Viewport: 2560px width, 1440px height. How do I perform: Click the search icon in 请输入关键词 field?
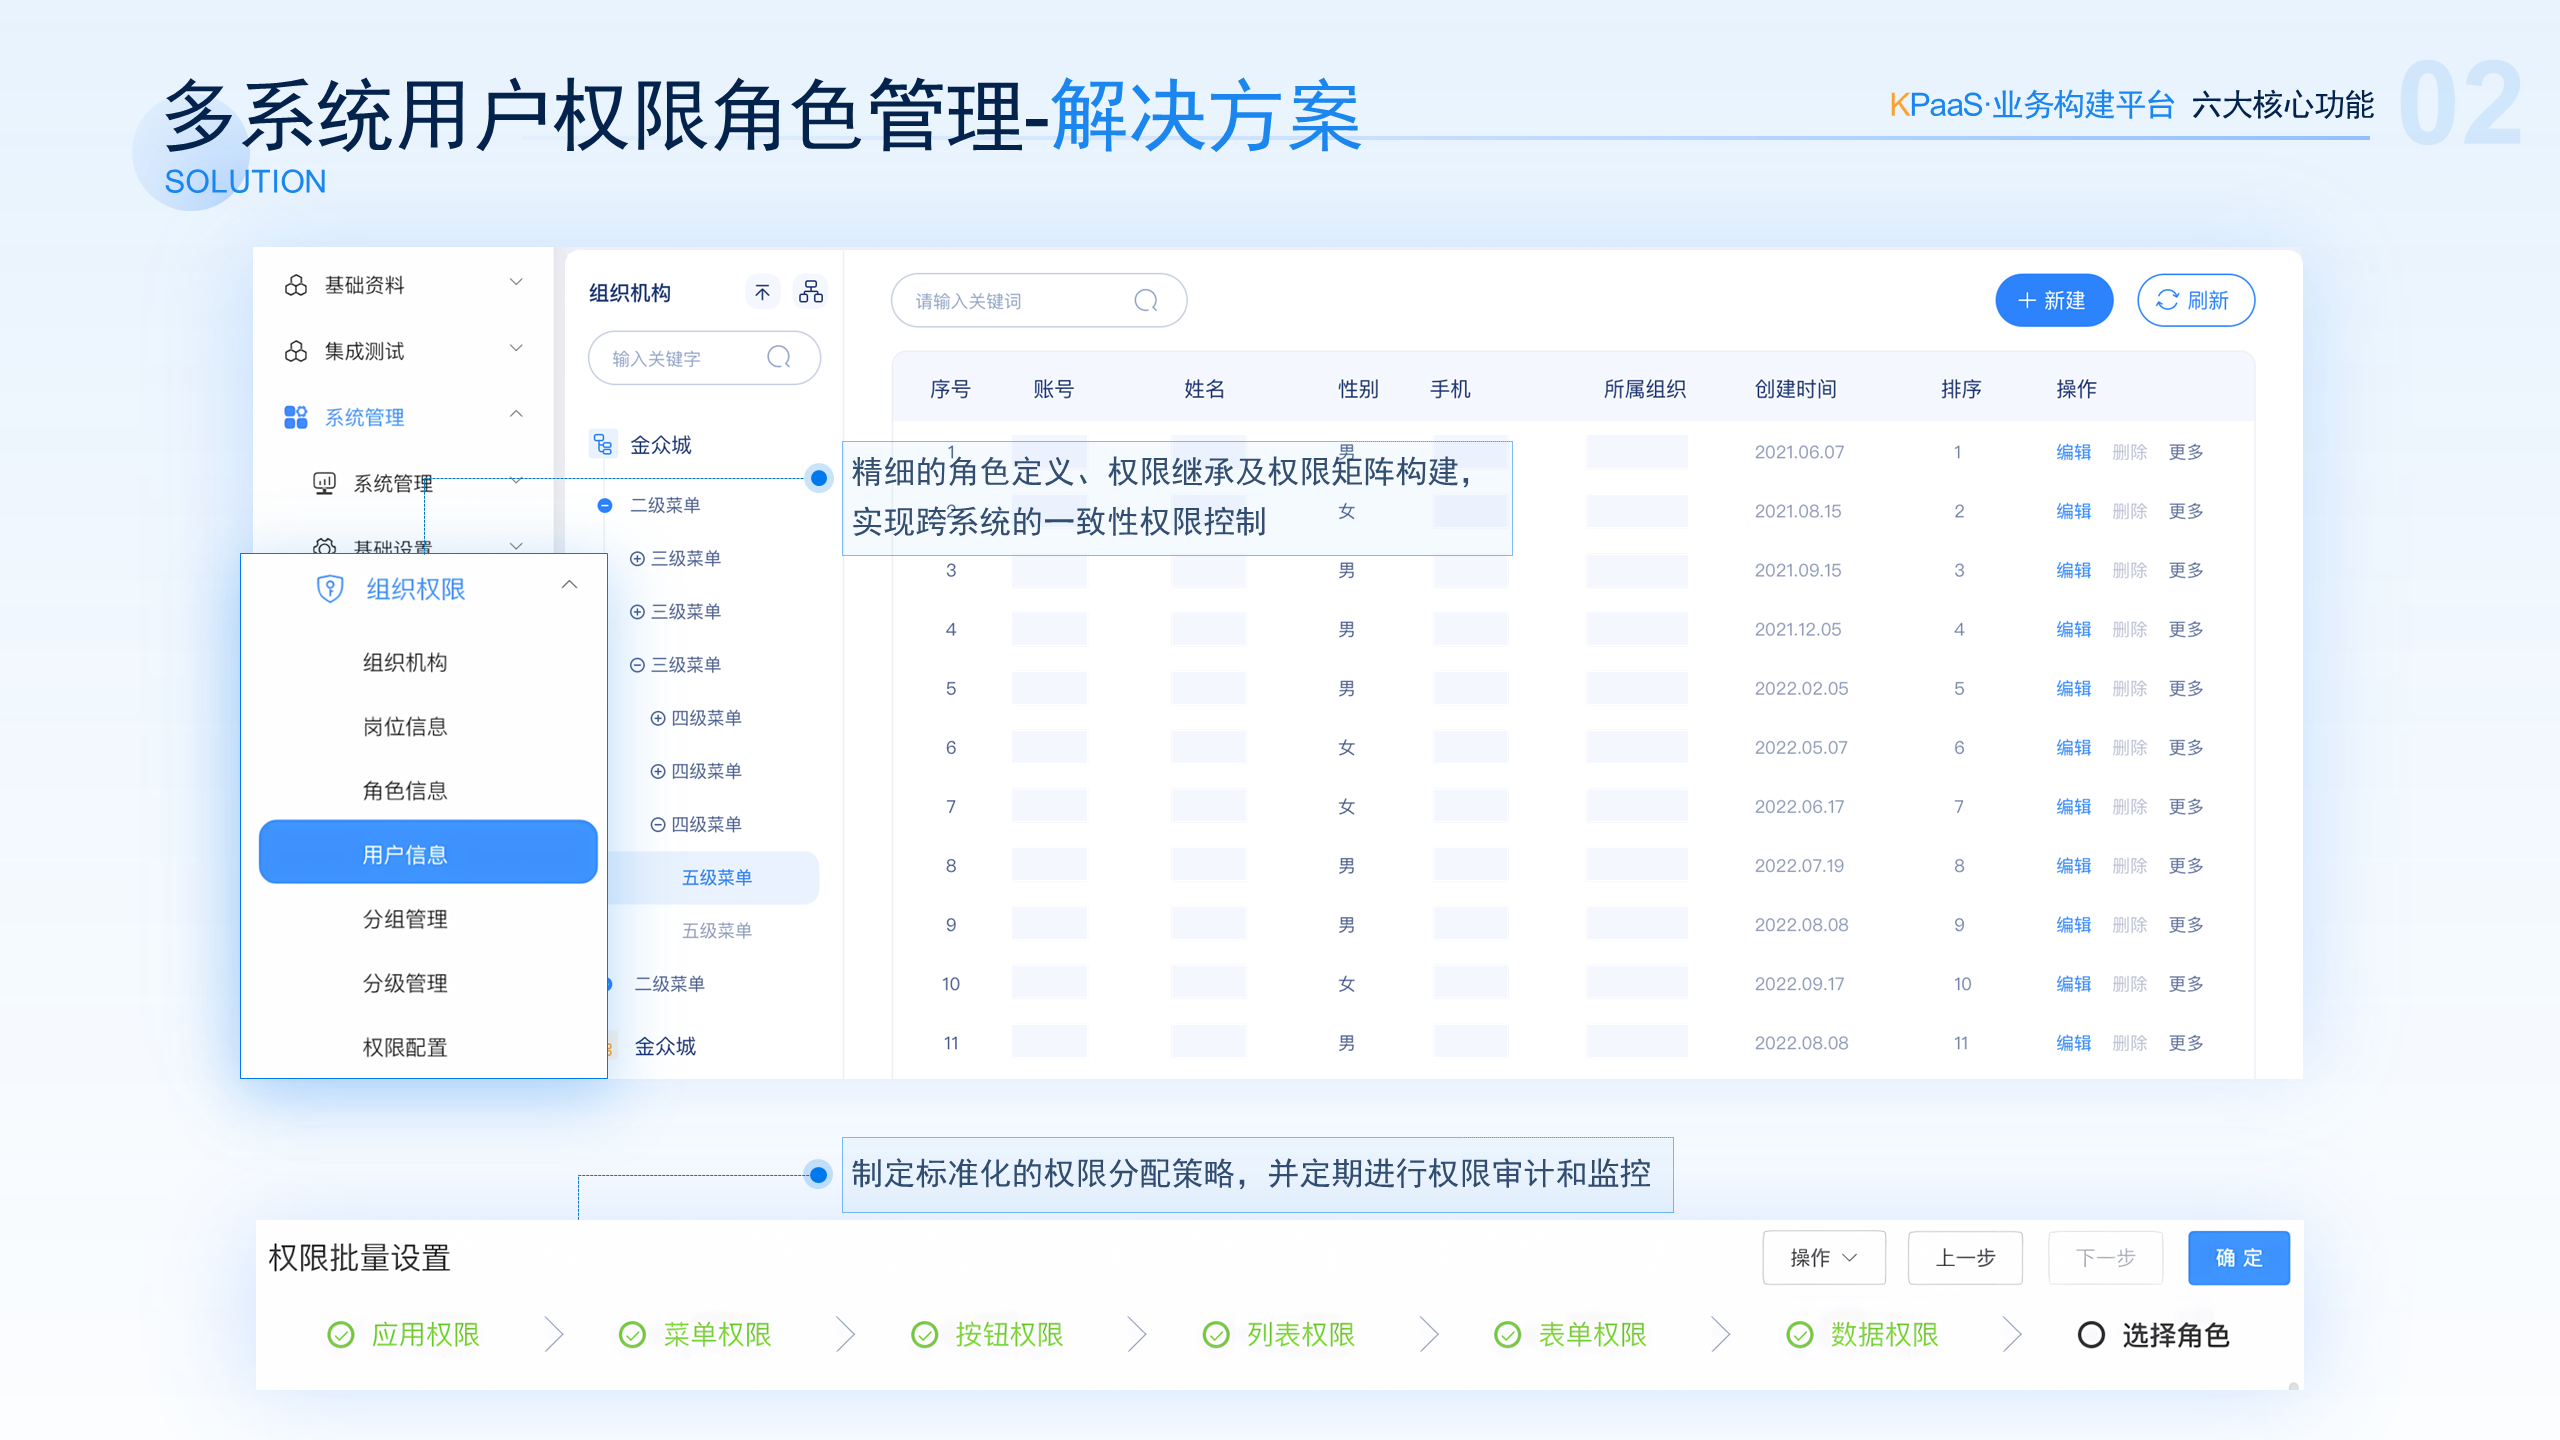click(1146, 301)
